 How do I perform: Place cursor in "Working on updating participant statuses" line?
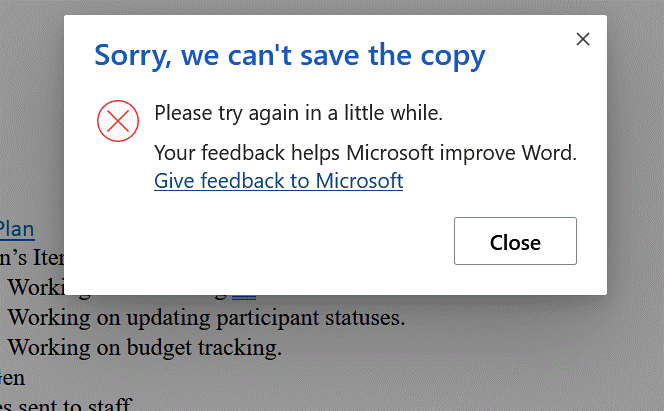[x=206, y=317]
